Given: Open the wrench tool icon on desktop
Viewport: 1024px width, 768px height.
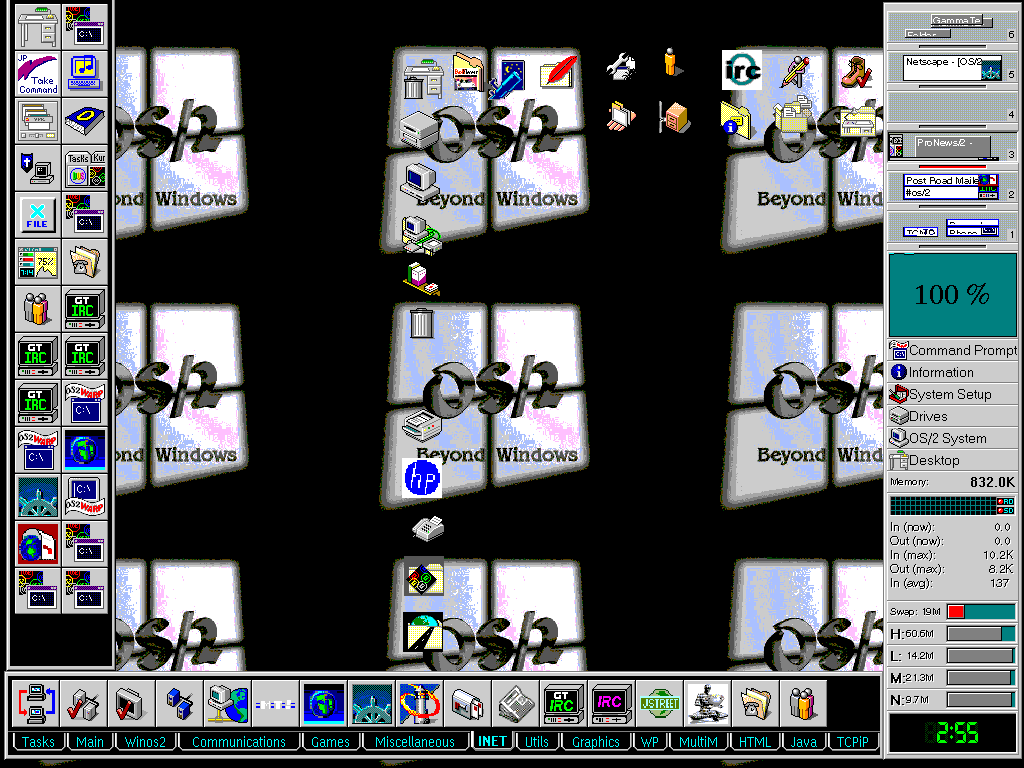Looking at the screenshot, I should coord(620,67).
